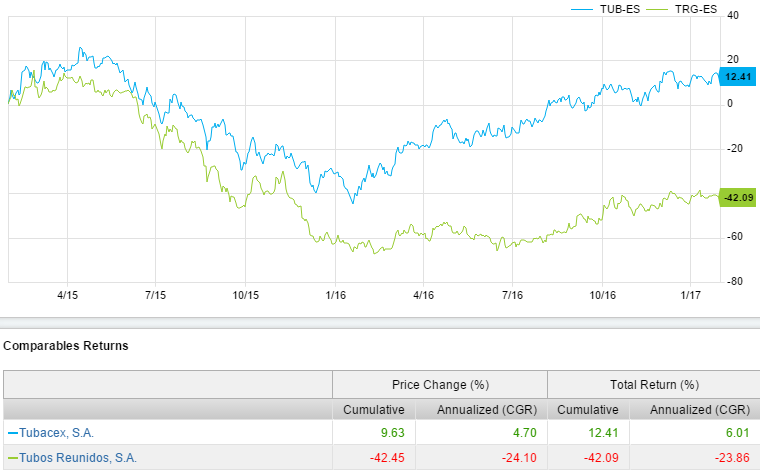Click the 10/16 date label on x-axis
Image resolution: width=760 pixels, height=471 pixels.
click(602, 295)
